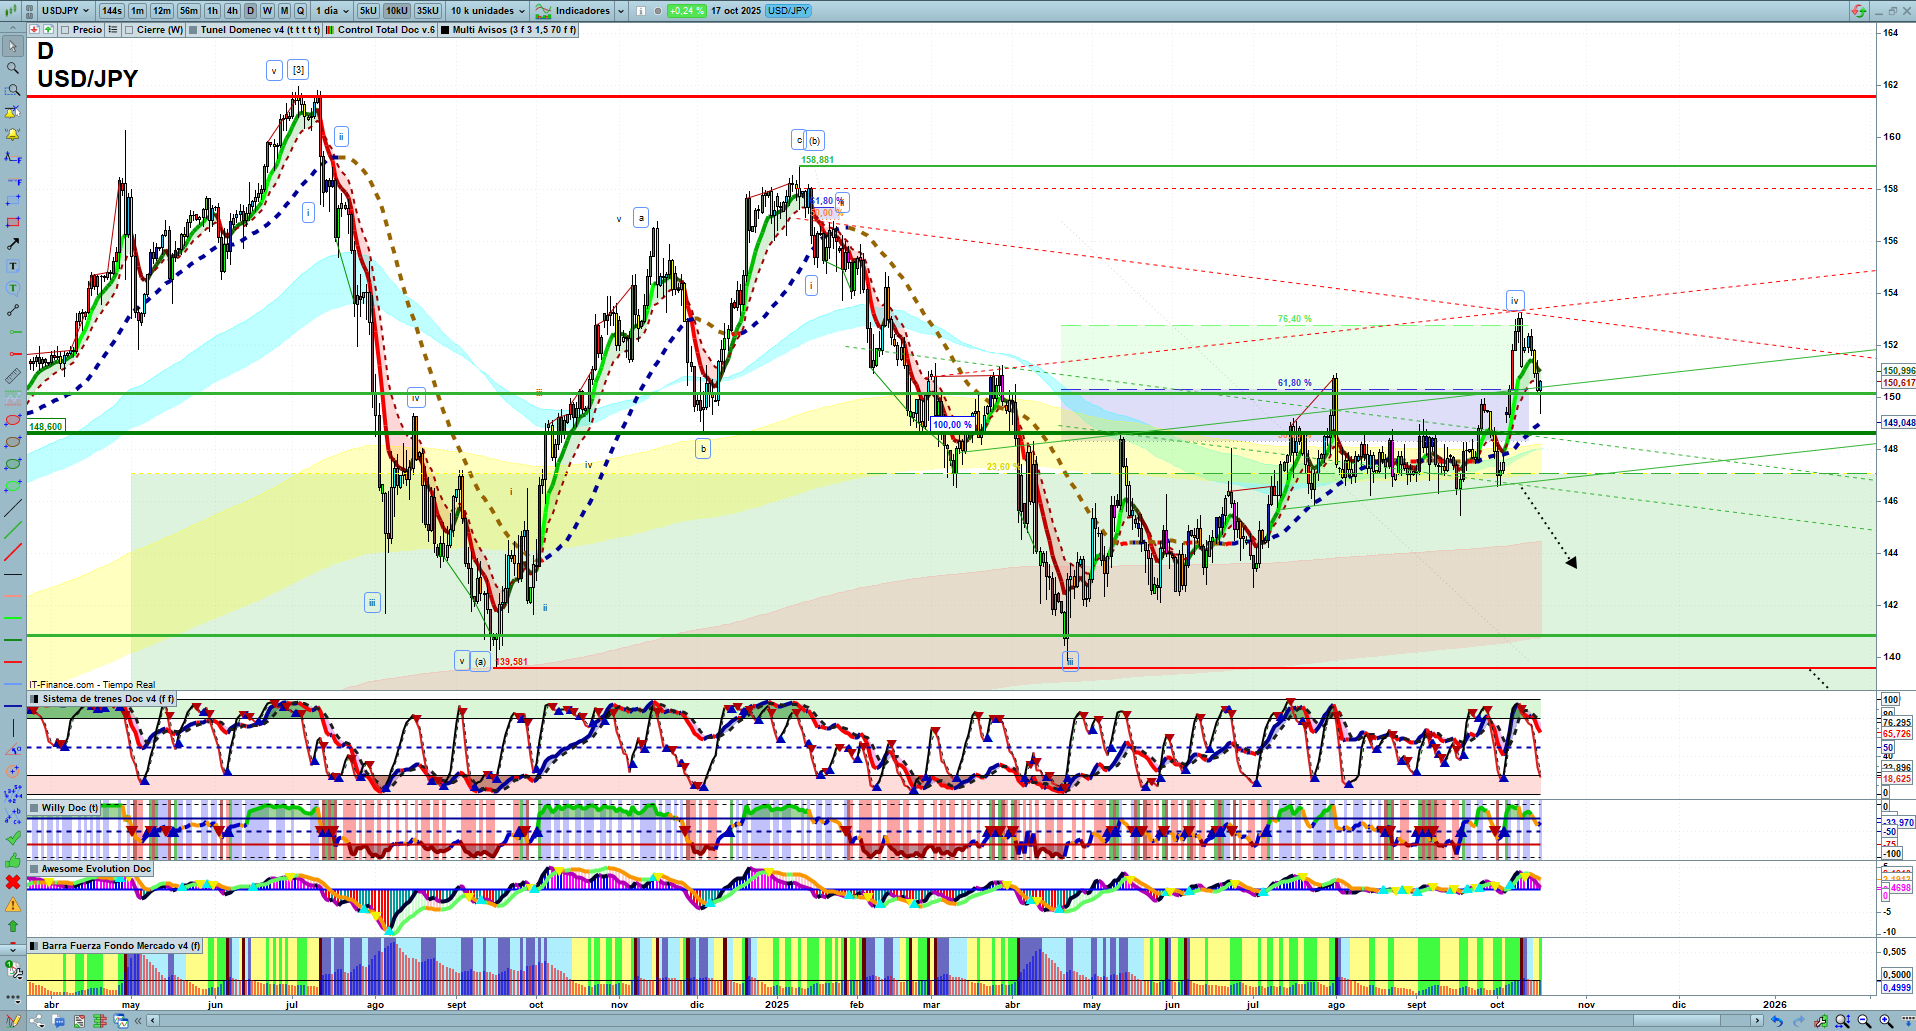The height and width of the screenshot is (1031, 1916).
Task: Expand the 1 día timeframe dropdown
Action: (x=333, y=11)
